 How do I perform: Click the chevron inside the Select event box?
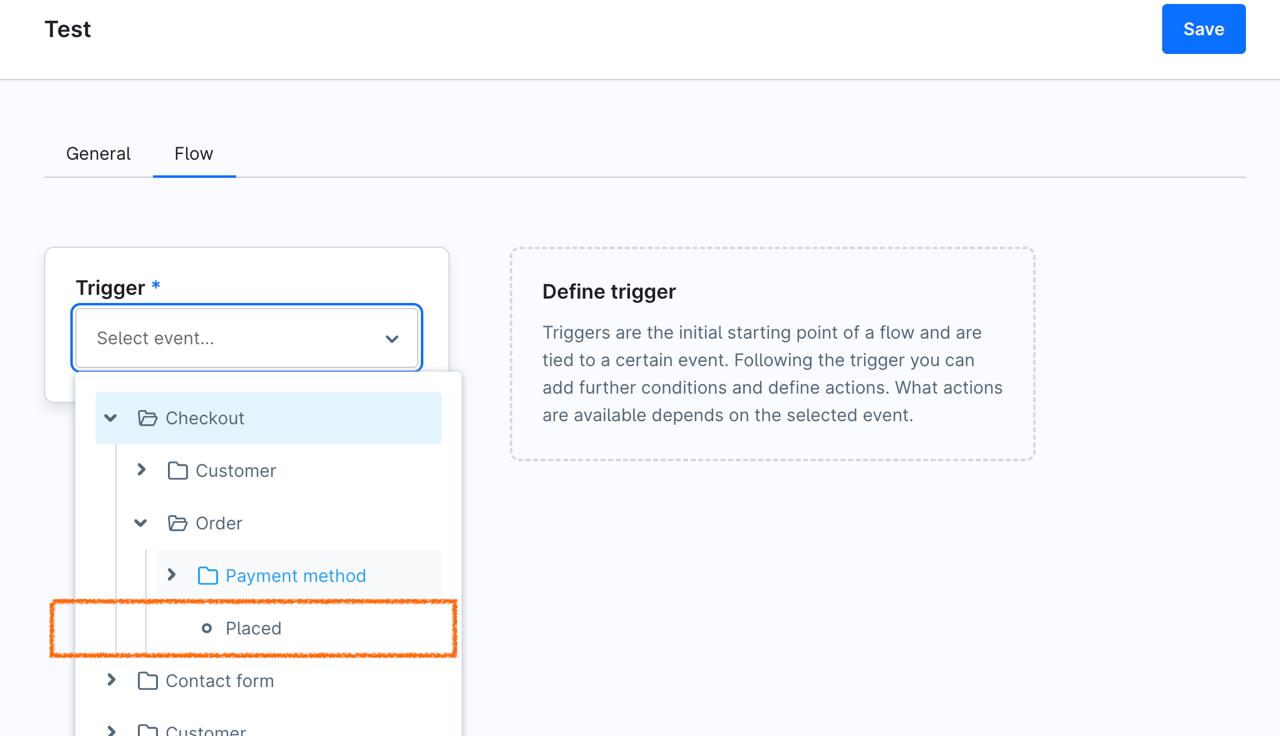coord(392,338)
